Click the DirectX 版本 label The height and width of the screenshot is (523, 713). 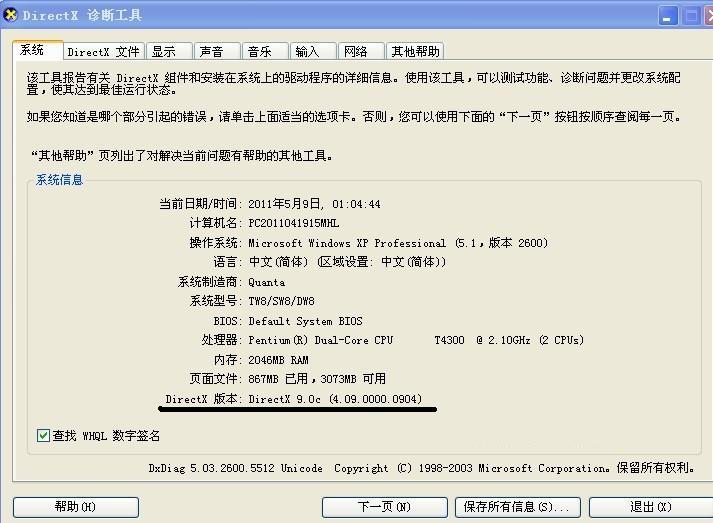coord(204,399)
